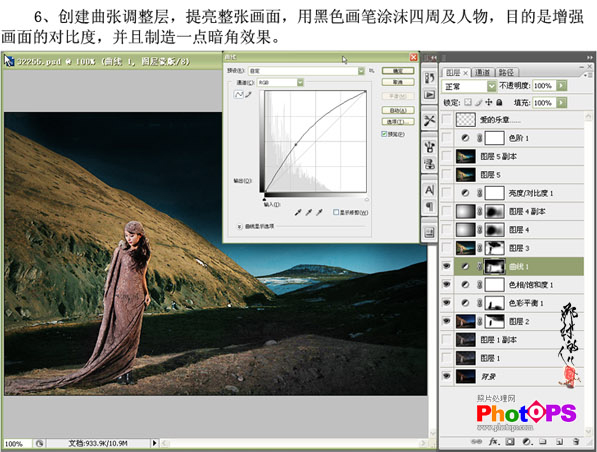597x452 pixels.
Task: Add a layer mask with bottom icon
Action: click(510, 442)
